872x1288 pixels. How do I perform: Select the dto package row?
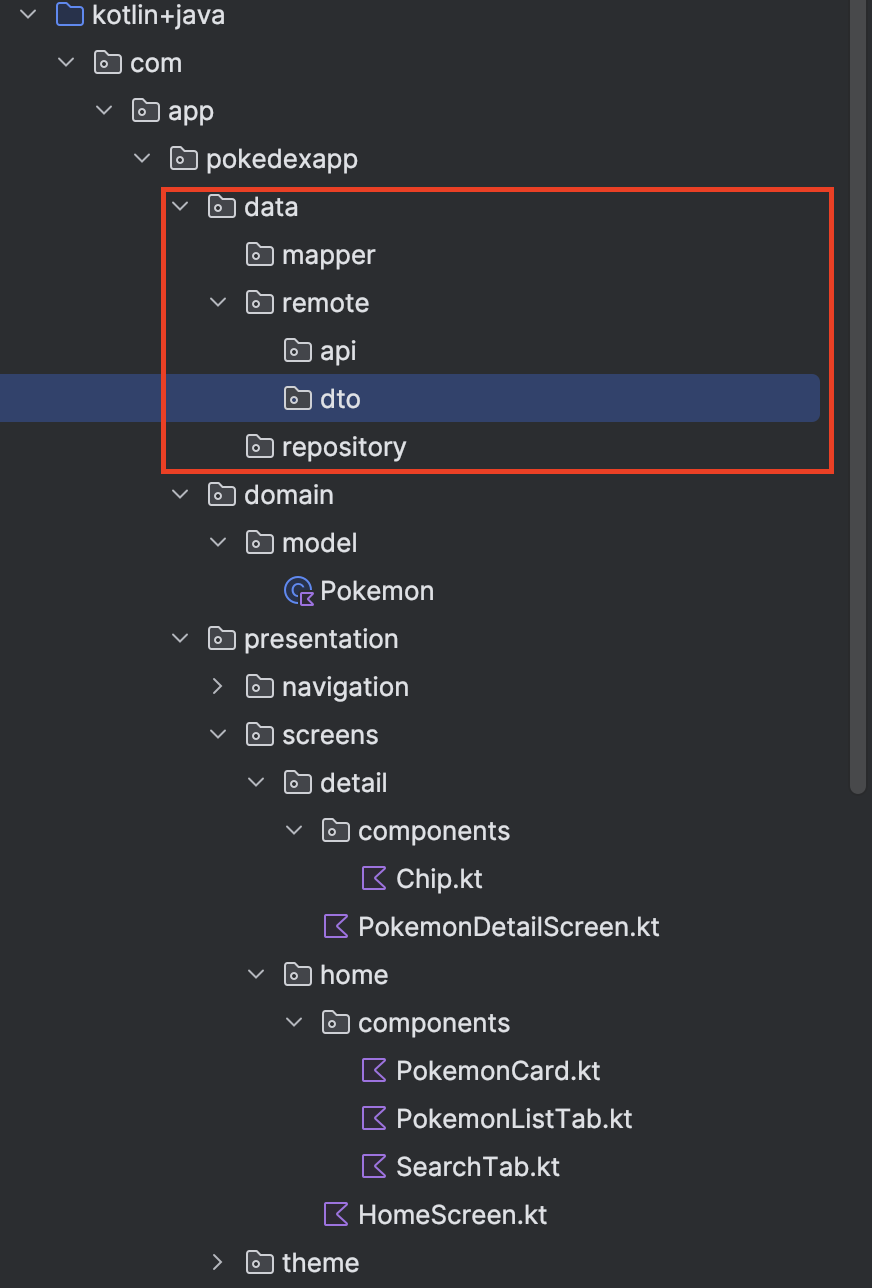click(x=340, y=399)
